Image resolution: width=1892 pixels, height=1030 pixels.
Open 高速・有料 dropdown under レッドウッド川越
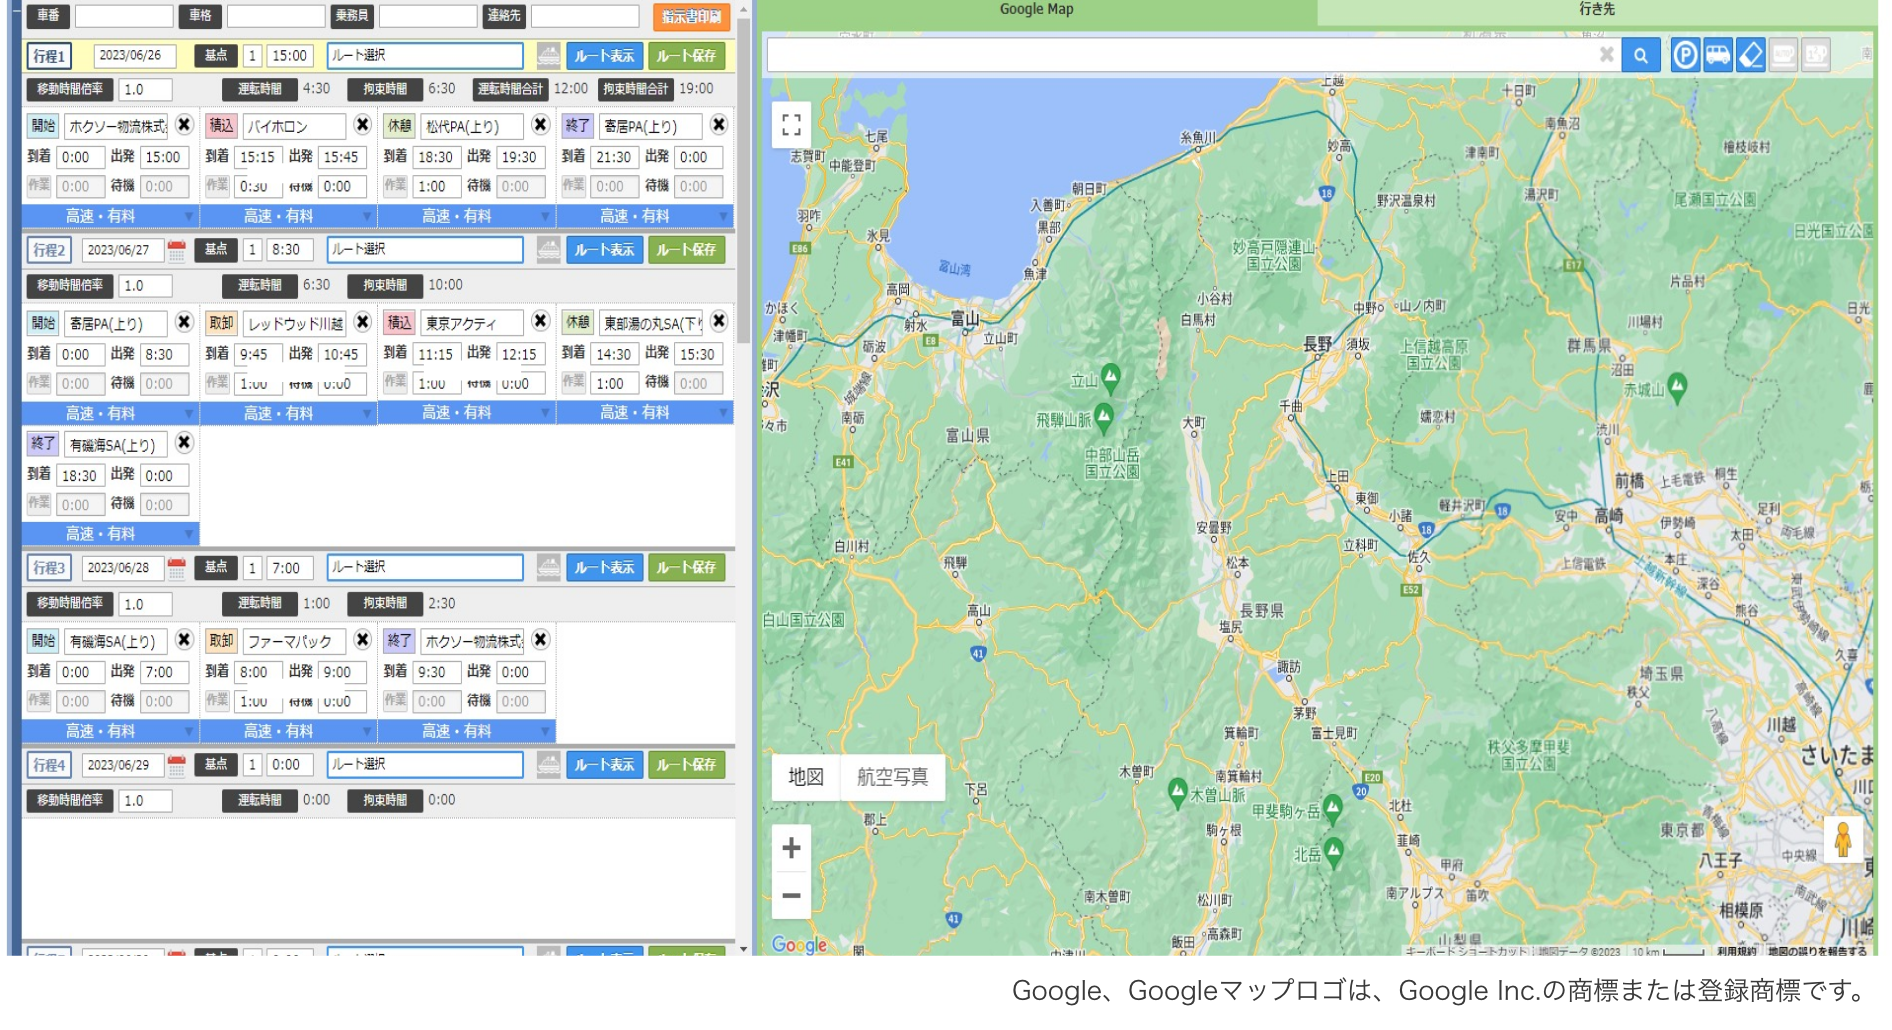coord(288,413)
